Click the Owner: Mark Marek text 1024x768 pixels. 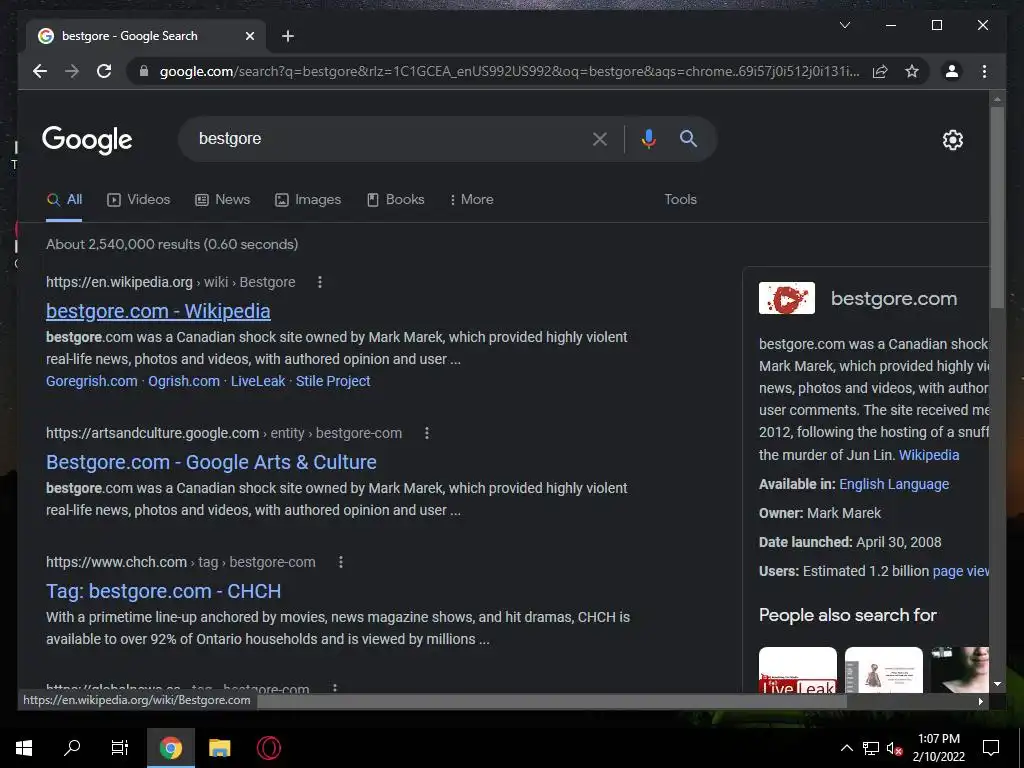coord(820,513)
